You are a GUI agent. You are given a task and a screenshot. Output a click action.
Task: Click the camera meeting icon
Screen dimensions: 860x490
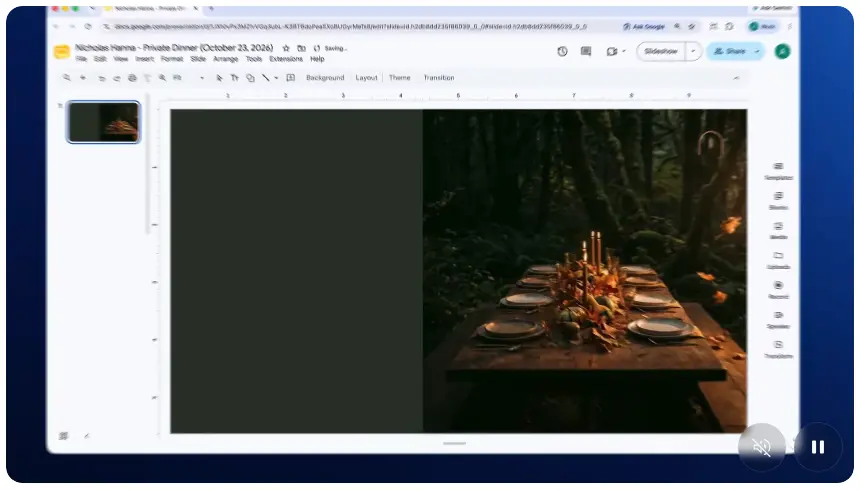612,52
